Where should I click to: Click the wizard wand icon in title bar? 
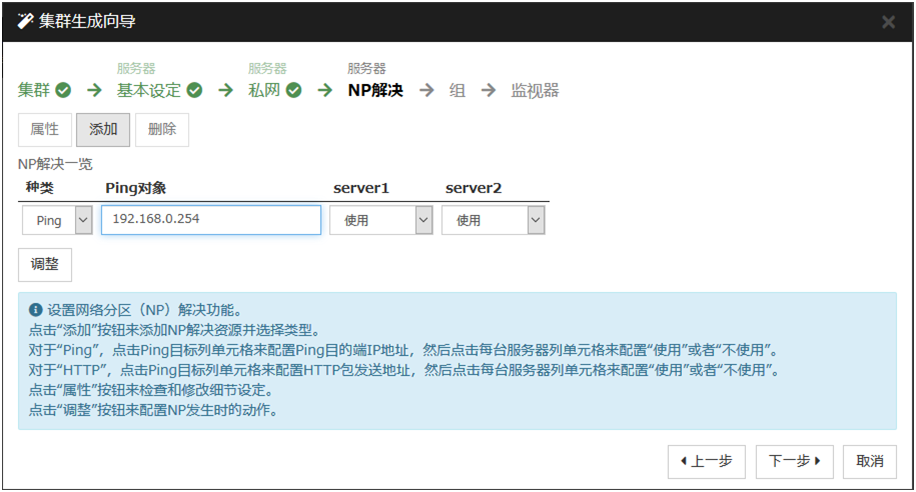[x=26, y=21]
